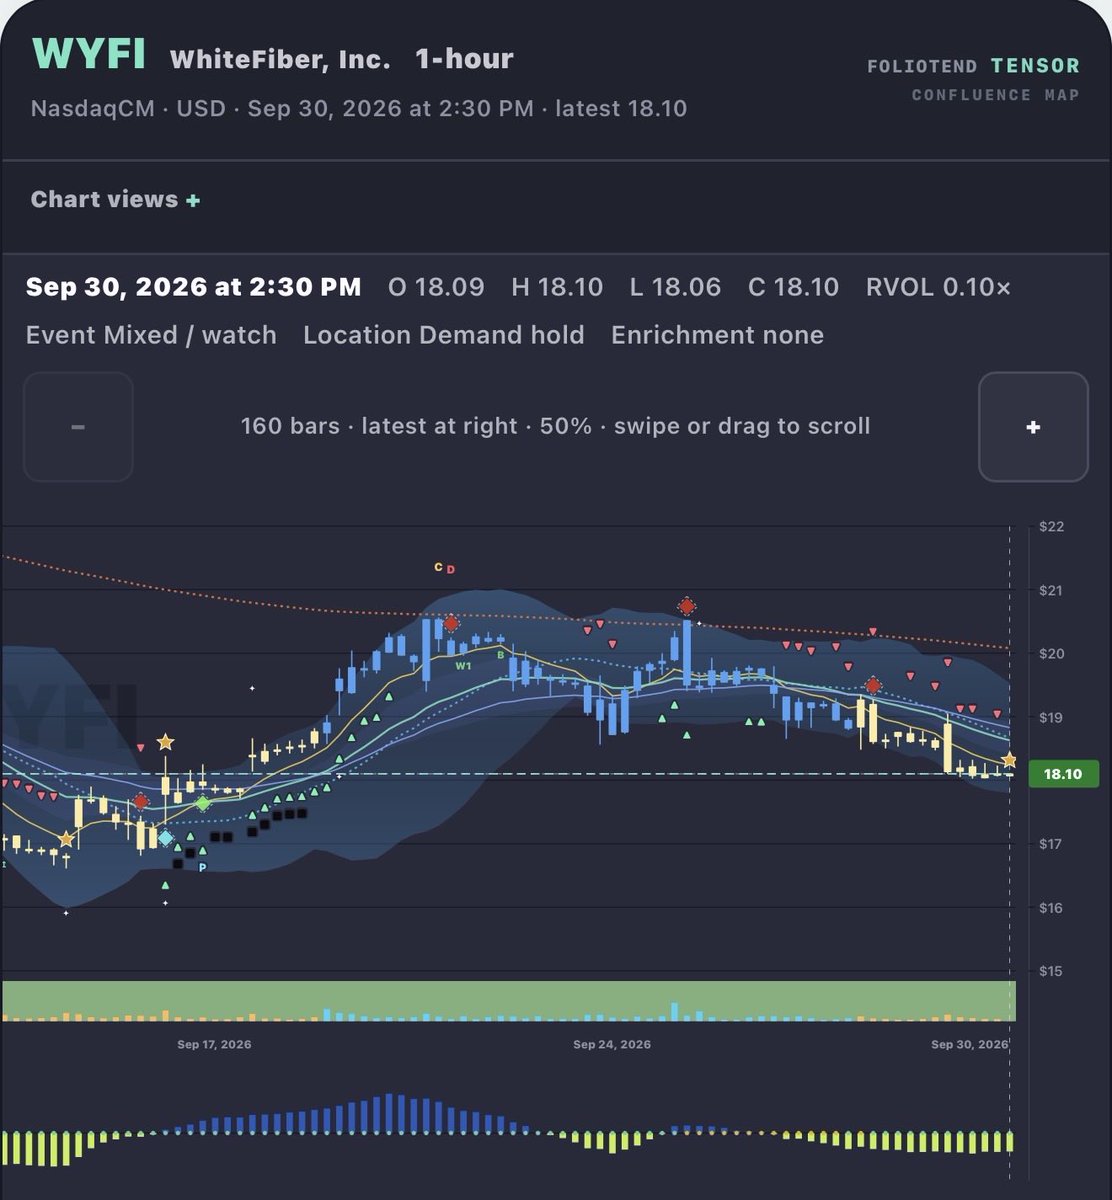Click the 'H 18.10' high value
1112x1200 pixels.
[557, 288]
